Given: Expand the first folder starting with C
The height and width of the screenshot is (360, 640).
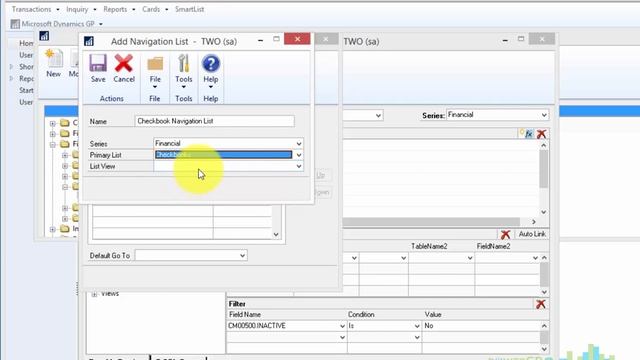Looking at the screenshot, I should 53,123.
